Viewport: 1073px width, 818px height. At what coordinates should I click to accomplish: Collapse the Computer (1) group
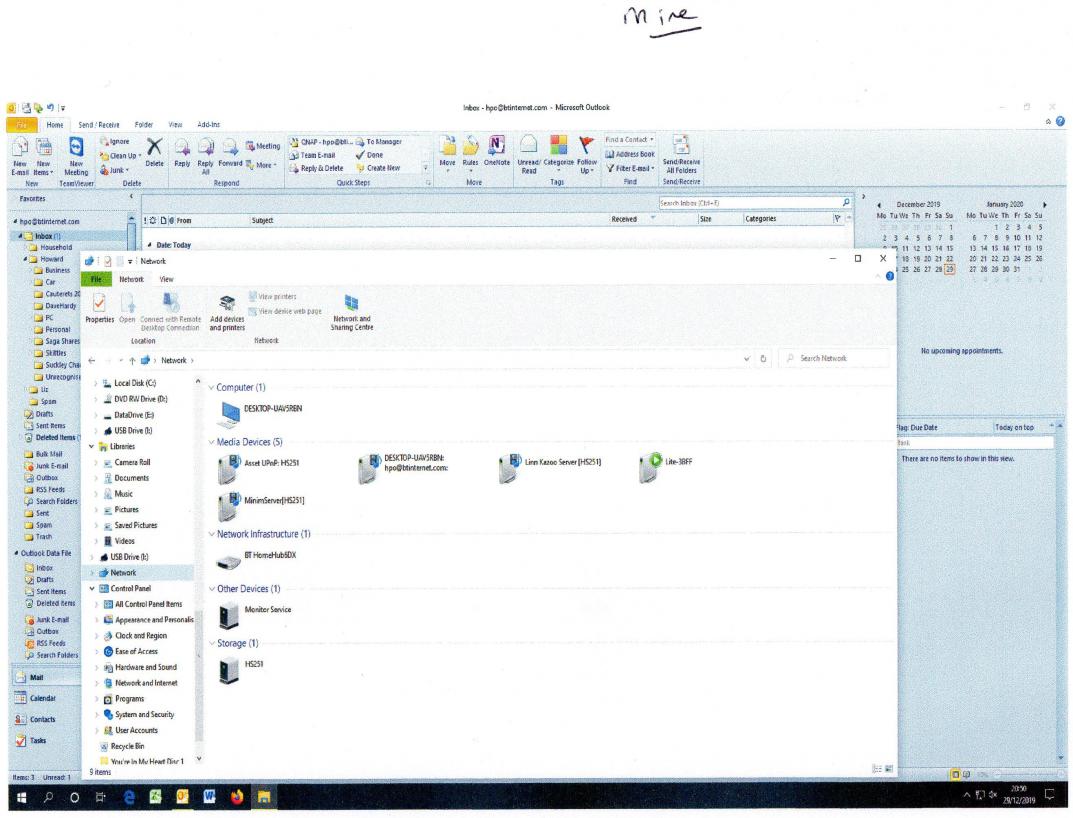click(211, 387)
